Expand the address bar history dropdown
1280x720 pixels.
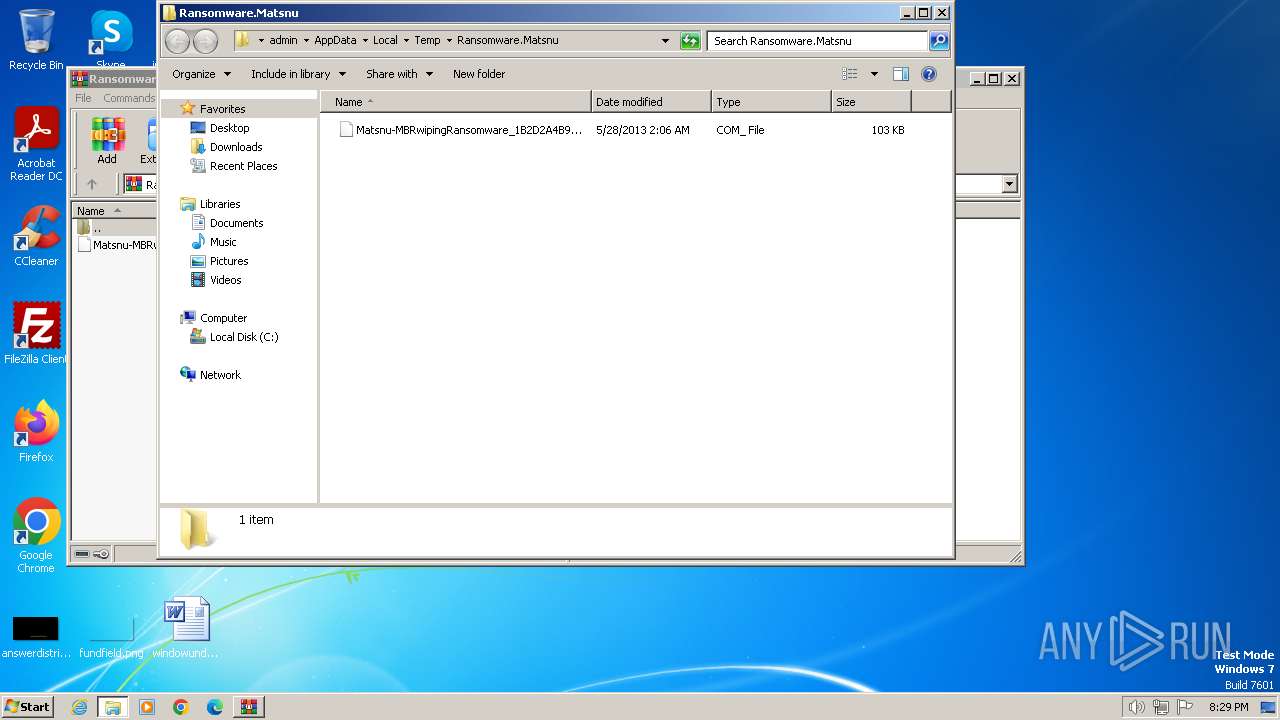click(665, 41)
